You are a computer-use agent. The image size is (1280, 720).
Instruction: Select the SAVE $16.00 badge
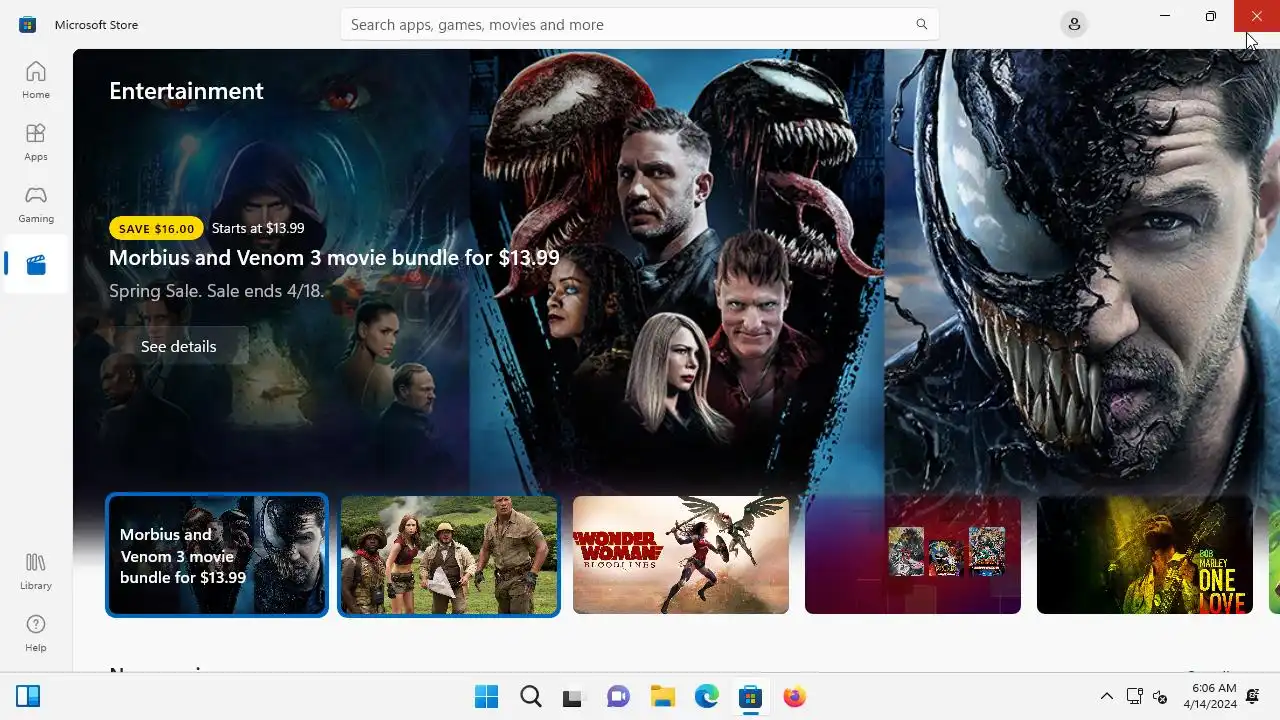pyautogui.click(x=156, y=228)
